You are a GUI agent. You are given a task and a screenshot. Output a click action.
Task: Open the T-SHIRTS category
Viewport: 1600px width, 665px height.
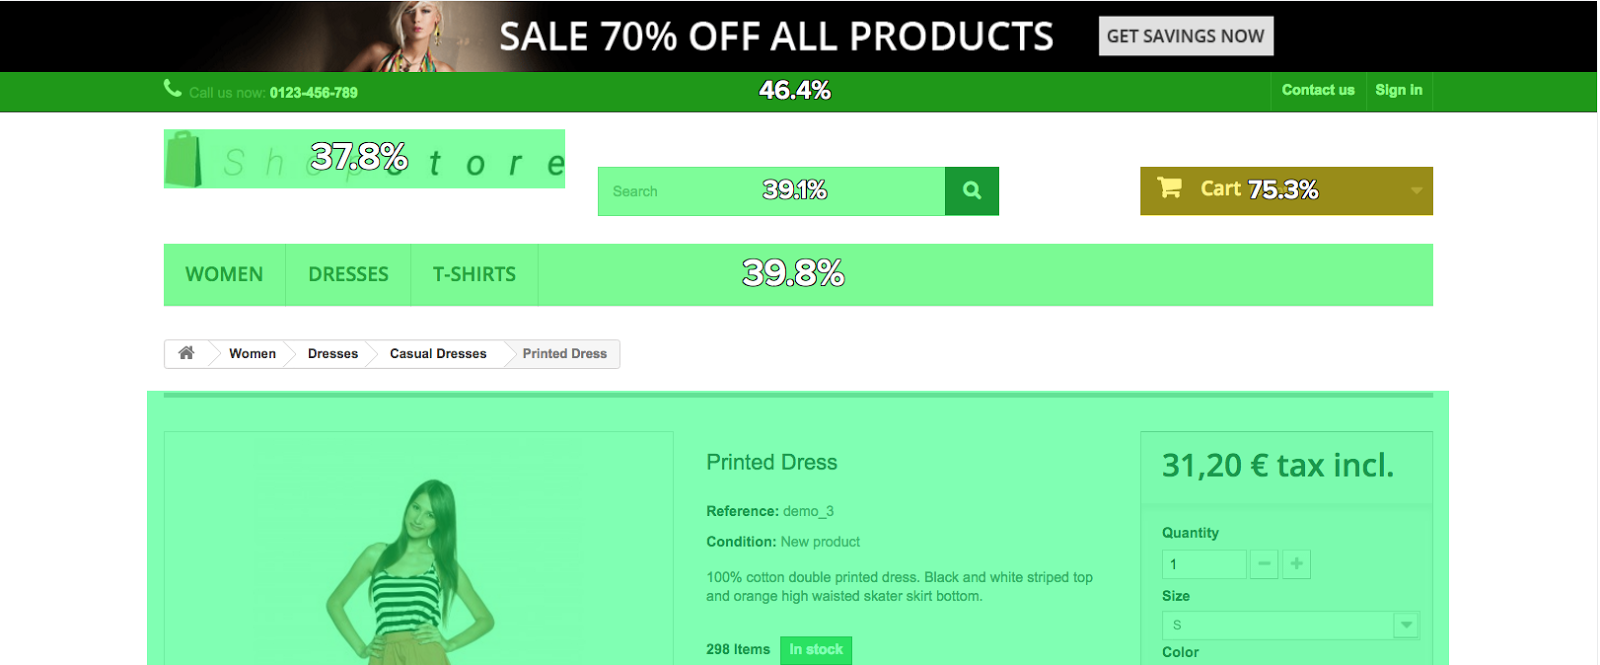coord(474,274)
